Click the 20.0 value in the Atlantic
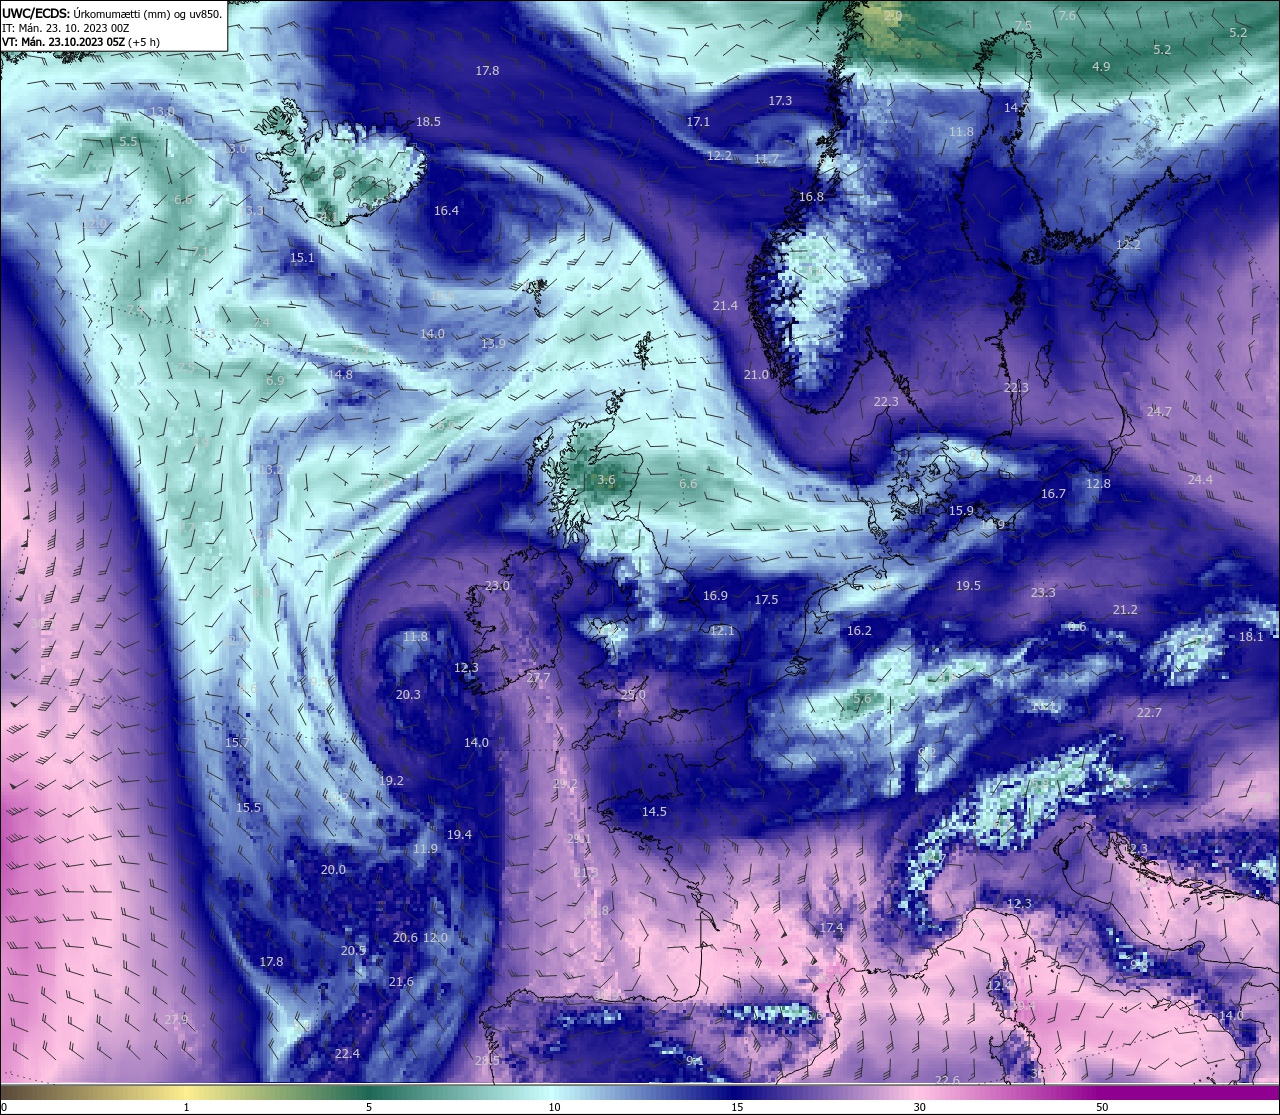 pyautogui.click(x=333, y=870)
